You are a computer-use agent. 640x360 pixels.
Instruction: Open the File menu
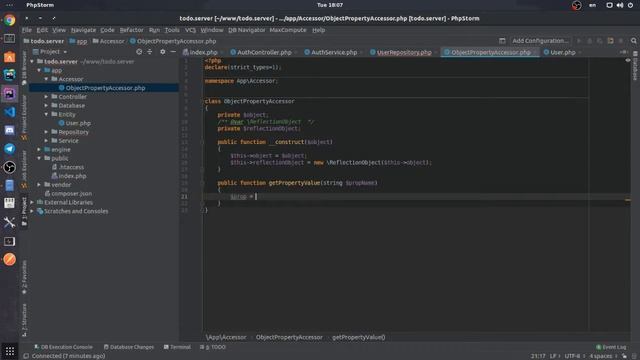click(27, 30)
